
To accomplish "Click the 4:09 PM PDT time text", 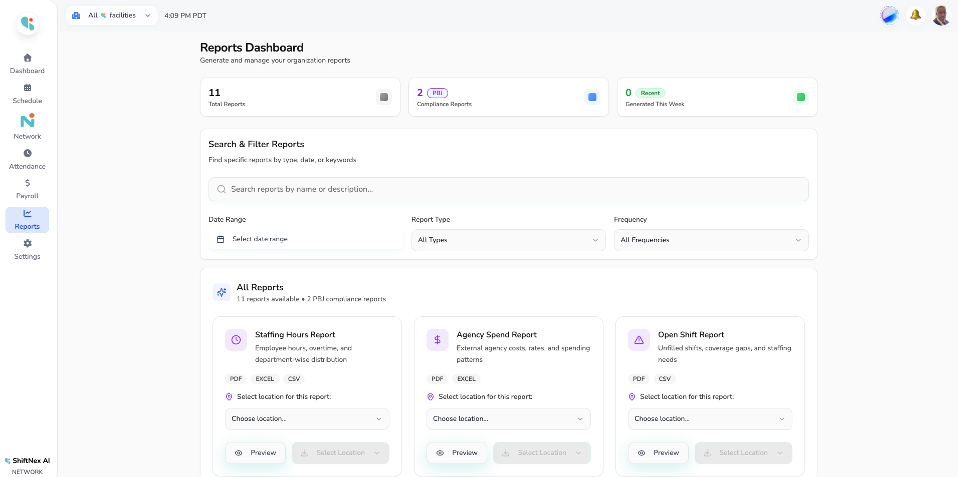I will point(185,16).
